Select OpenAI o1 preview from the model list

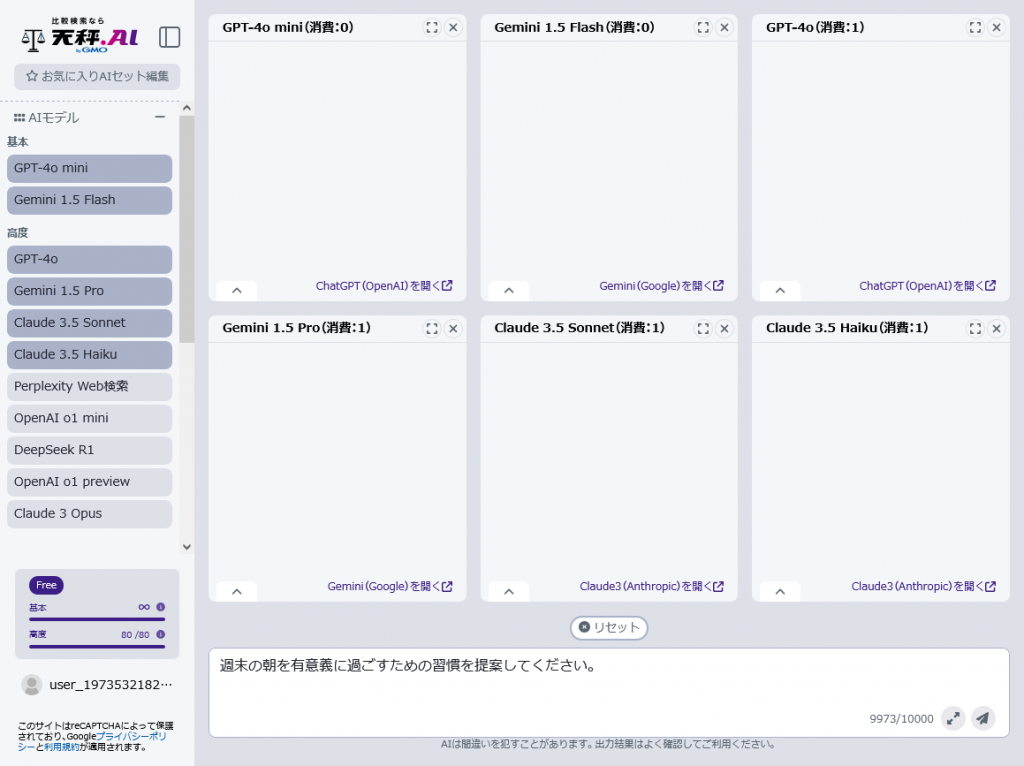[89, 481]
